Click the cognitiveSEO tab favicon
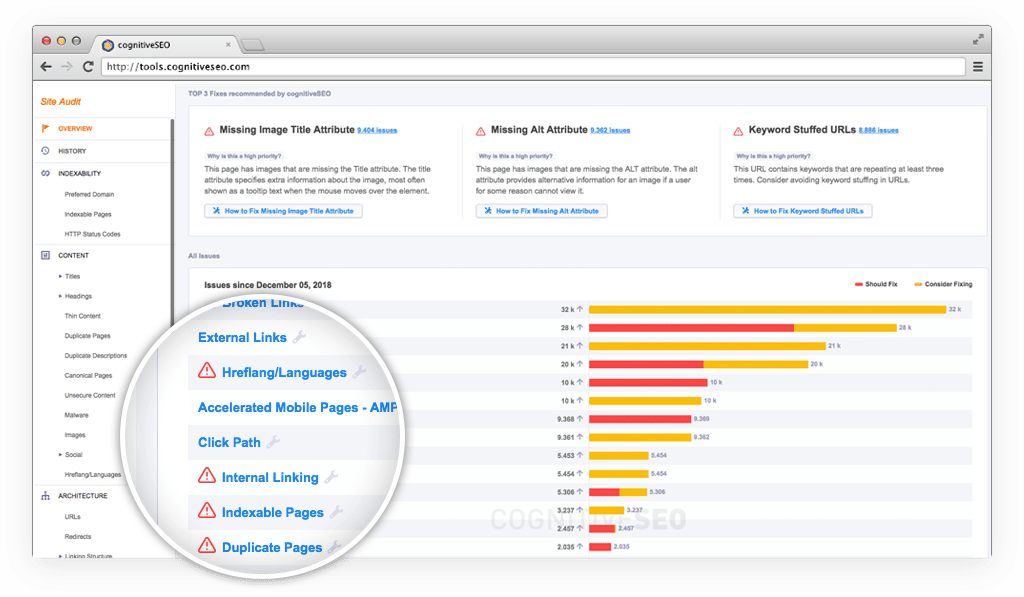 (x=108, y=45)
